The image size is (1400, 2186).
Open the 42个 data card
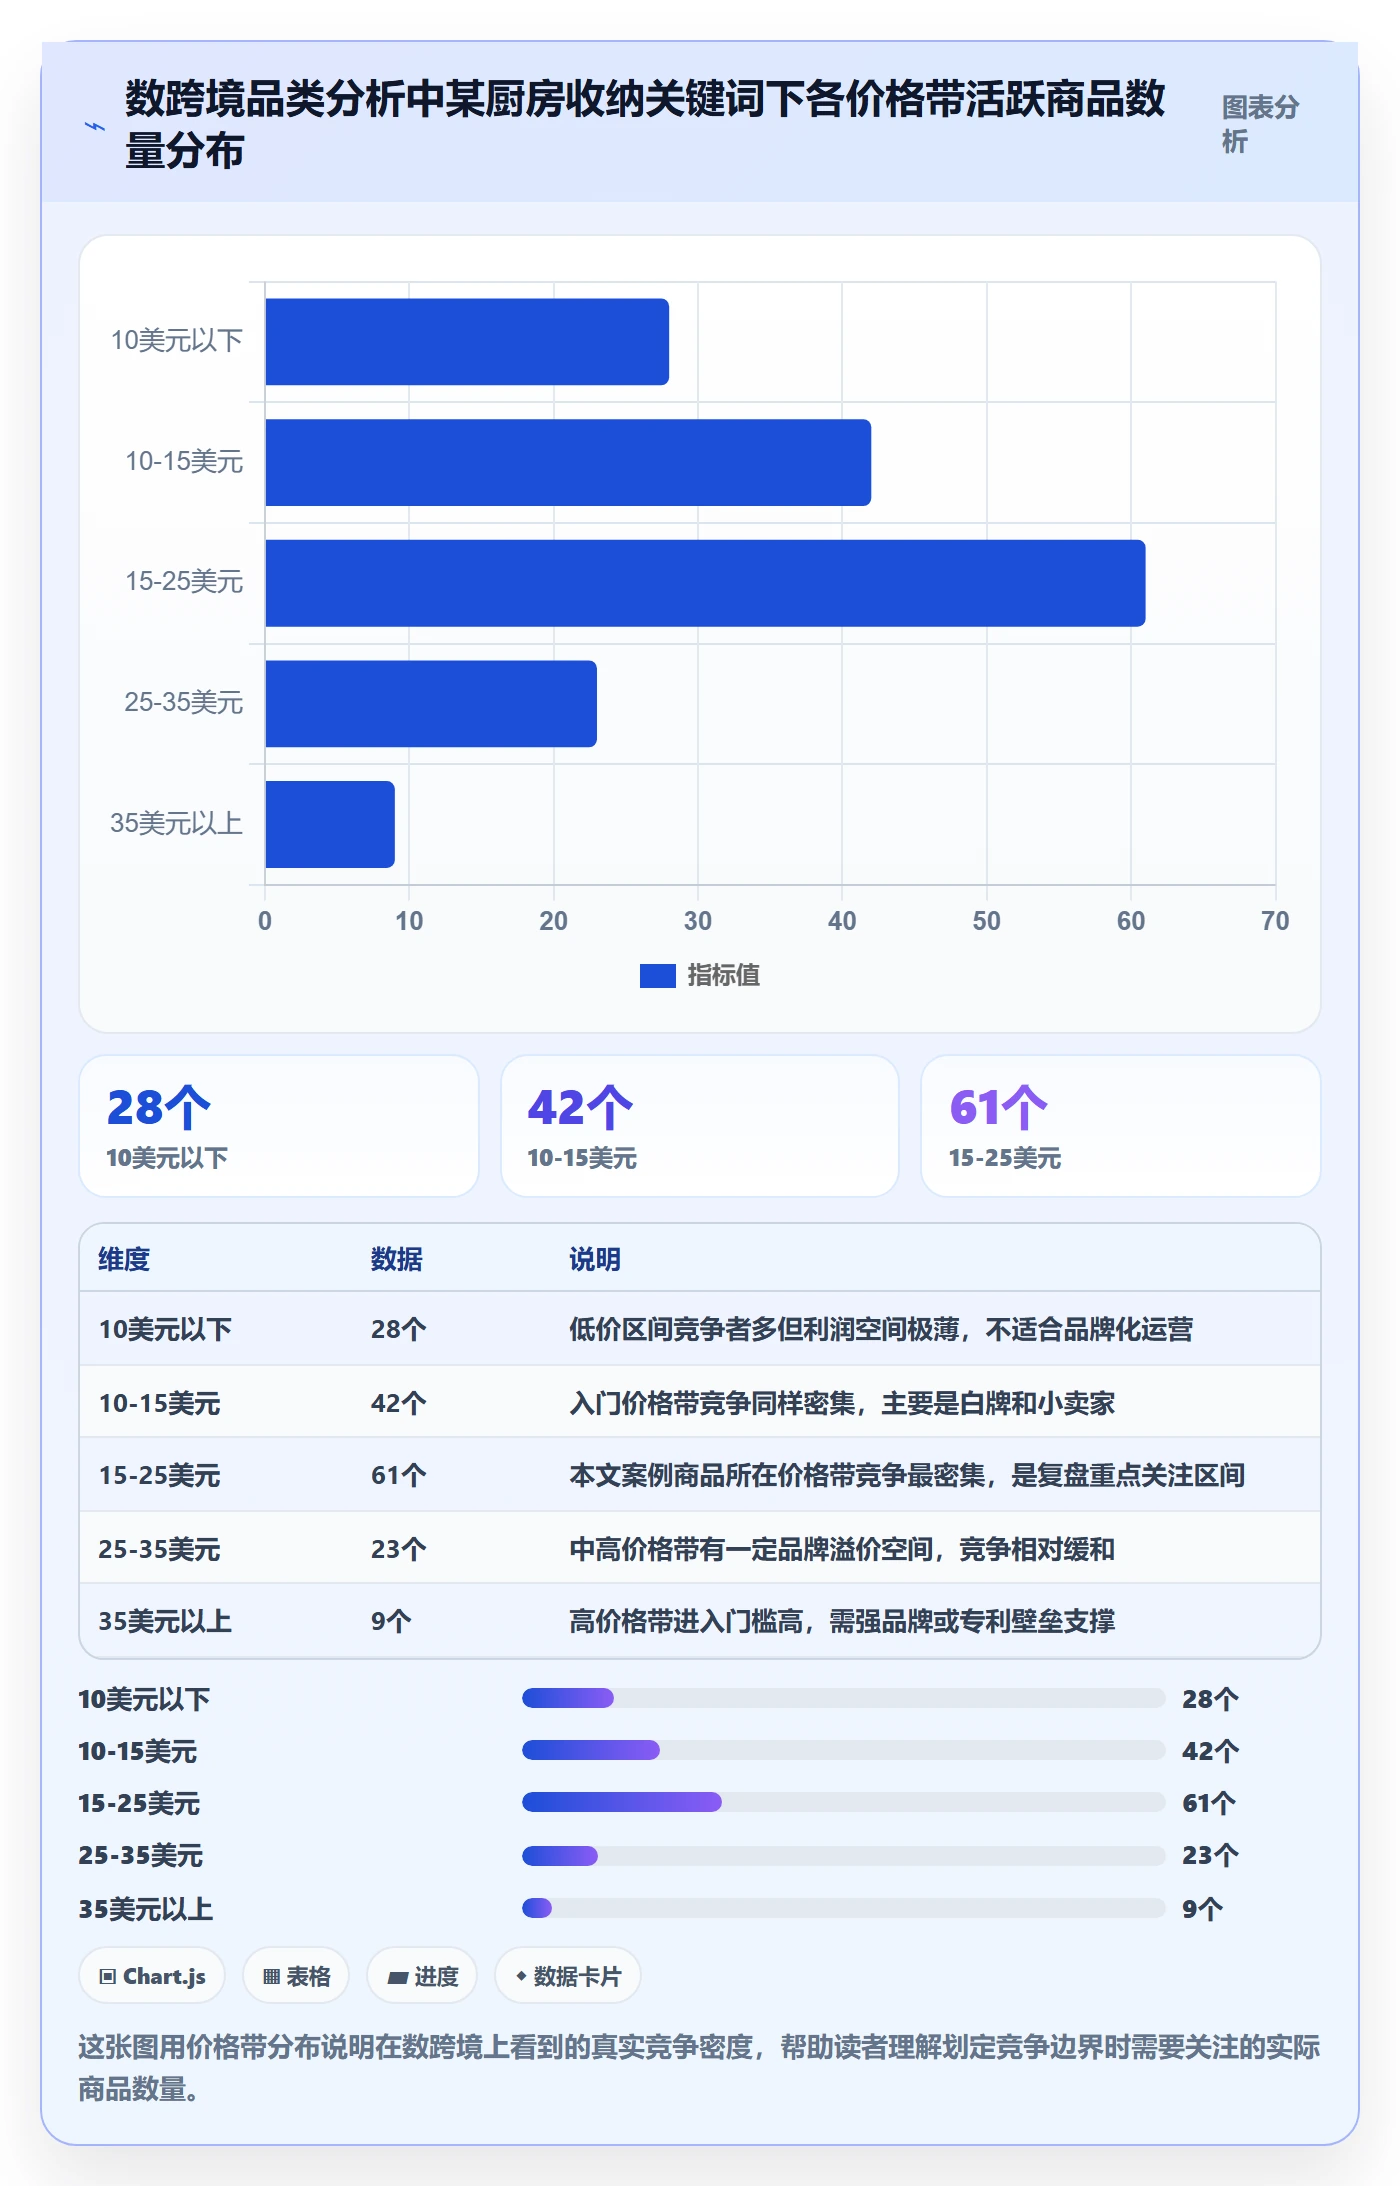pos(700,1126)
